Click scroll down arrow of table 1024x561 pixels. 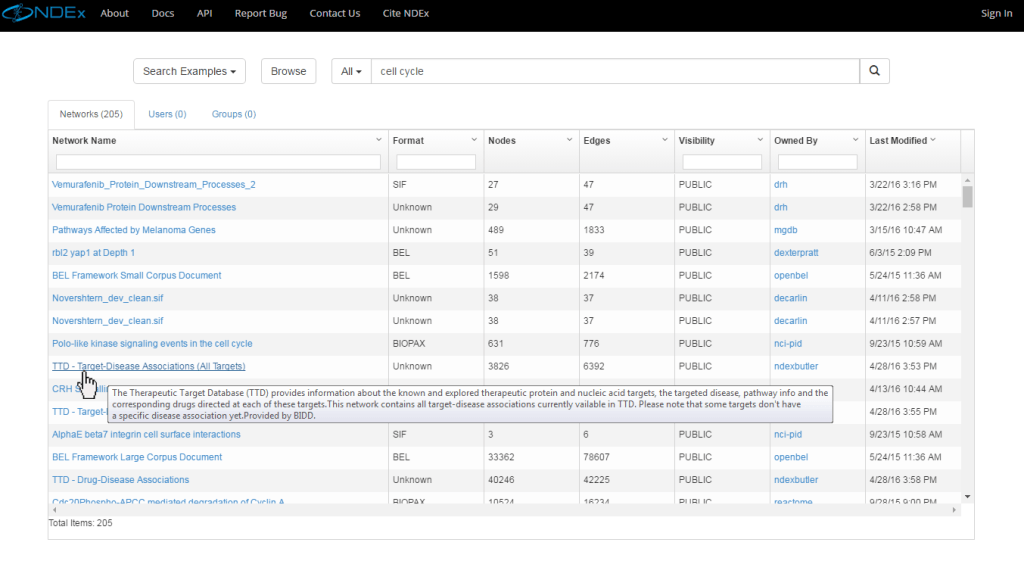[968, 497]
